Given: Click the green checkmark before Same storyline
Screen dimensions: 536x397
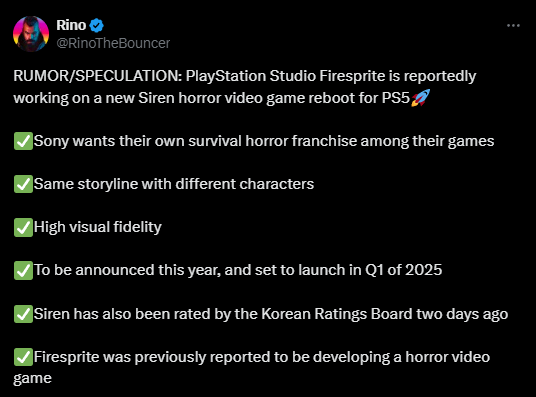Looking at the screenshot, I should coord(23,184).
